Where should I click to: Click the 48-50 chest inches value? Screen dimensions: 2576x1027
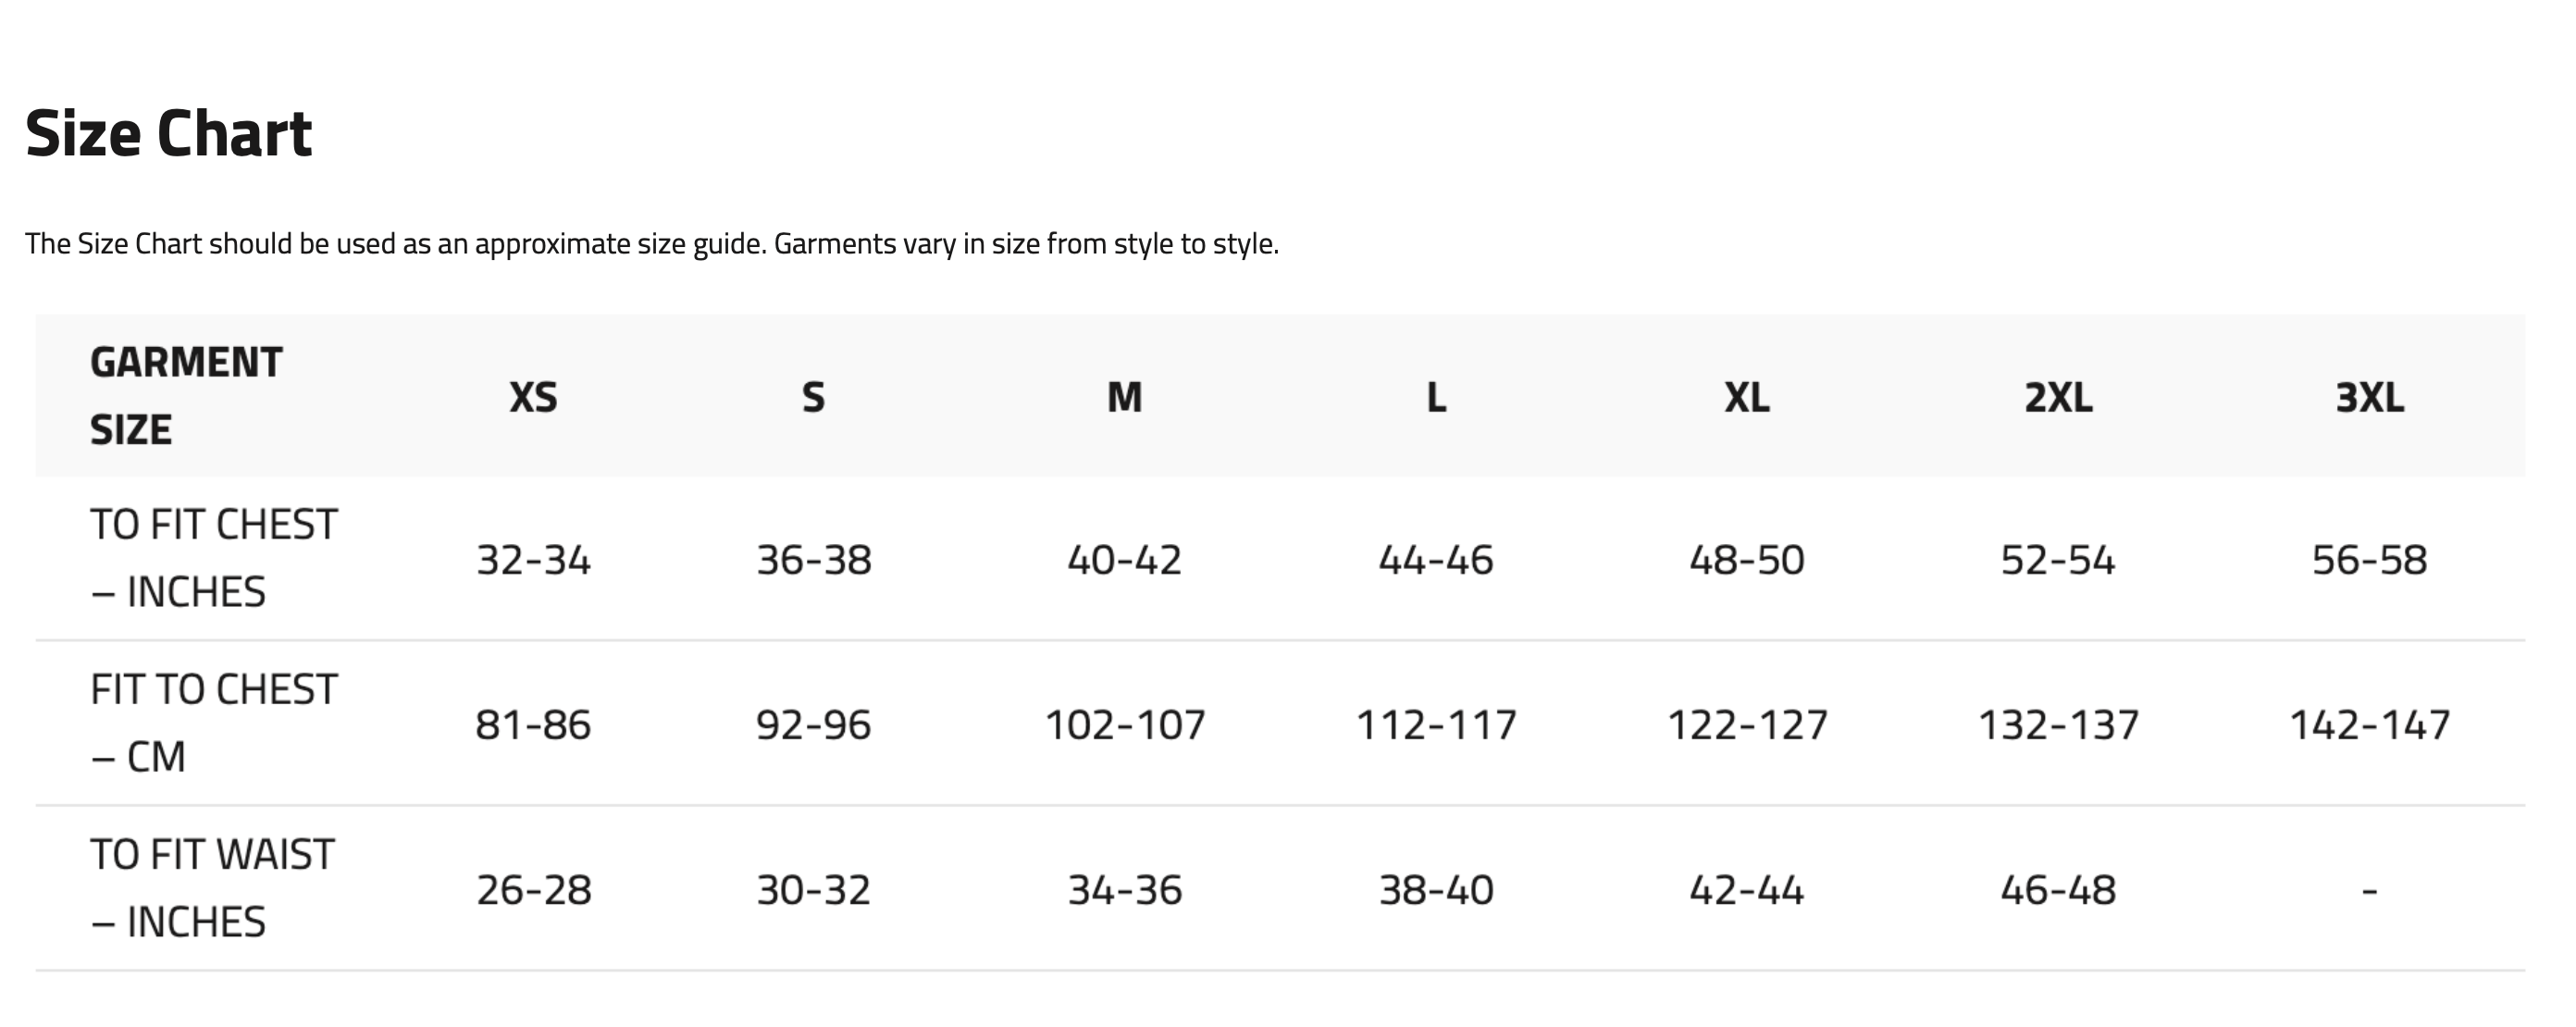pyautogui.click(x=1747, y=560)
